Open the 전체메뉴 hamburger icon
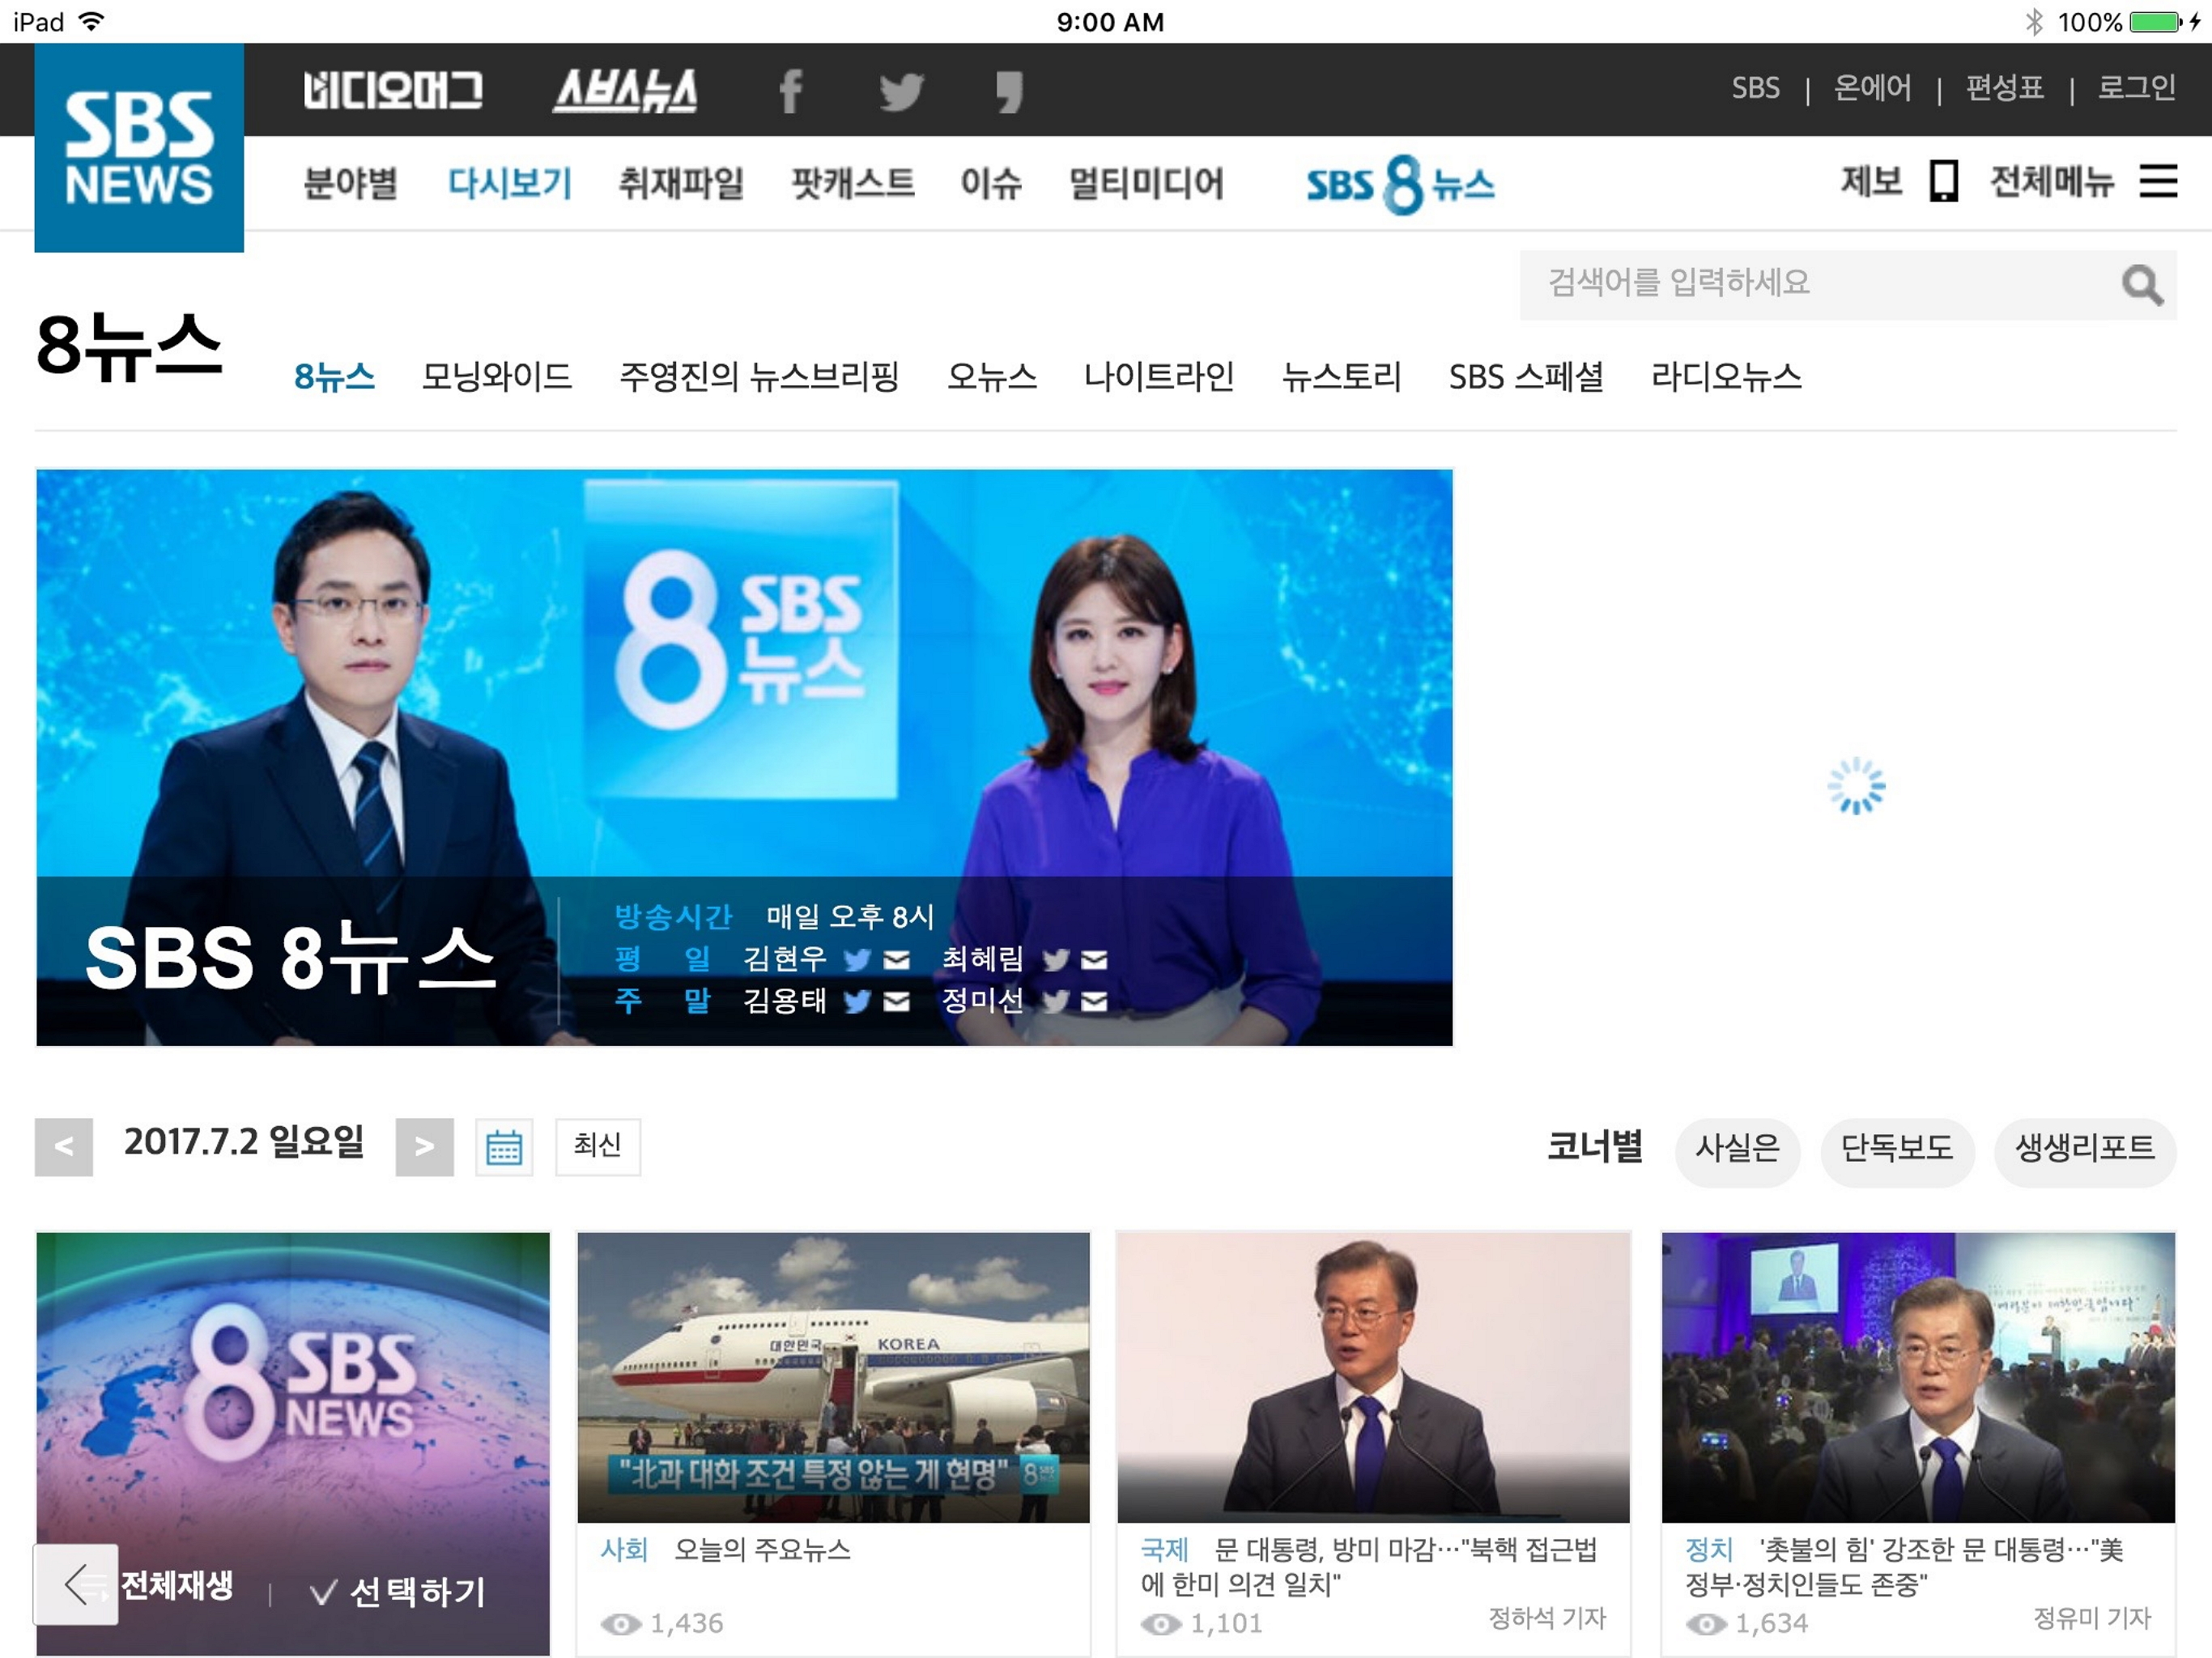 [x=2158, y=181]
